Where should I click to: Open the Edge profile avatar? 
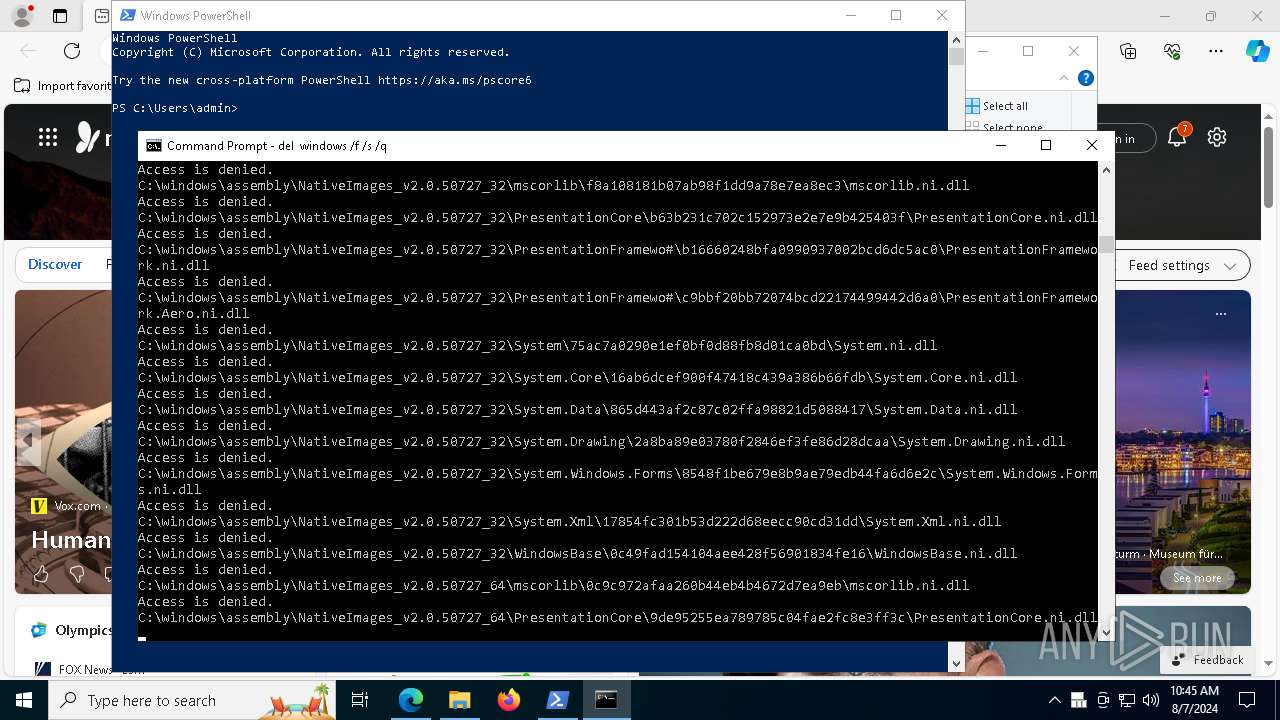21,16
